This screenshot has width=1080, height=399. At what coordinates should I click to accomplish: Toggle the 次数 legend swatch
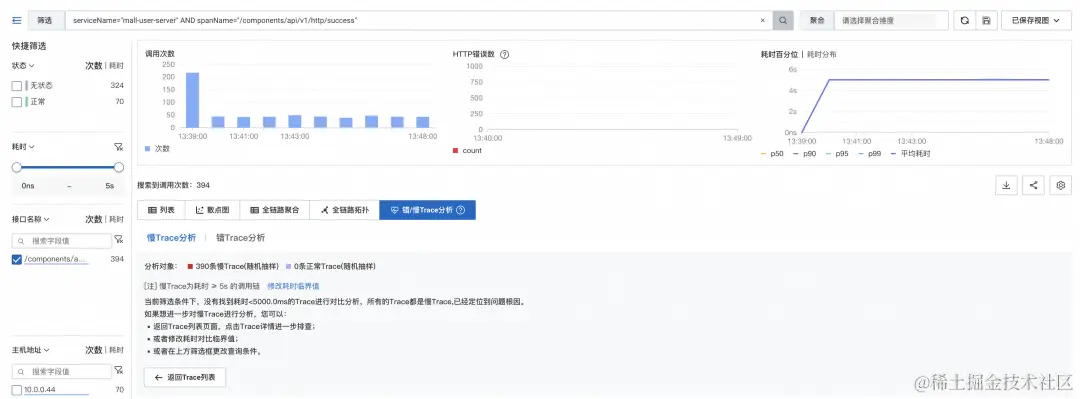[x=148, y=148]
